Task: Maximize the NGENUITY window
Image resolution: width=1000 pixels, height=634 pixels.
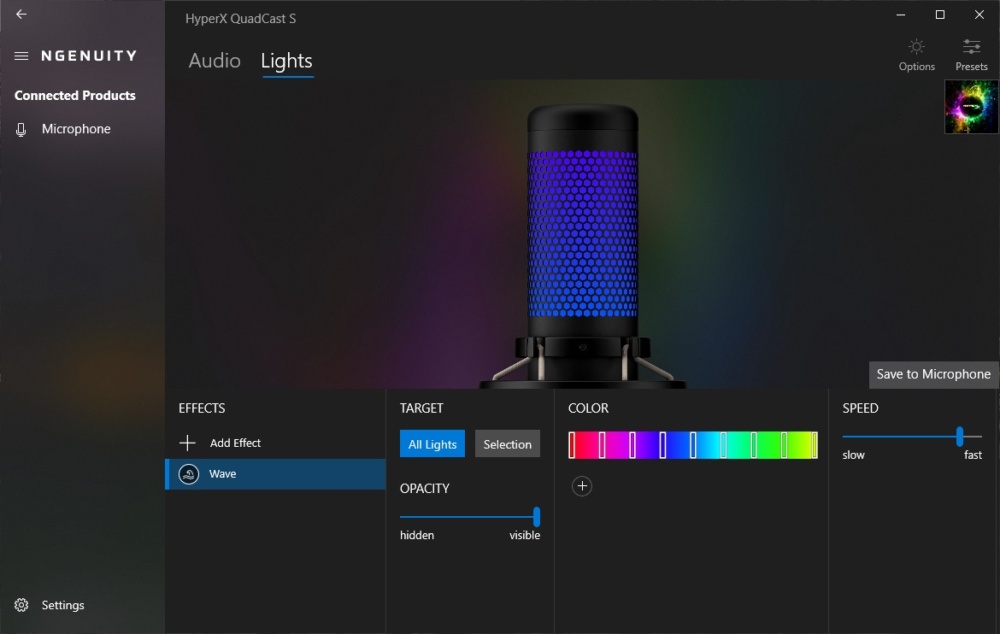Action: click(x=940, y=15)
